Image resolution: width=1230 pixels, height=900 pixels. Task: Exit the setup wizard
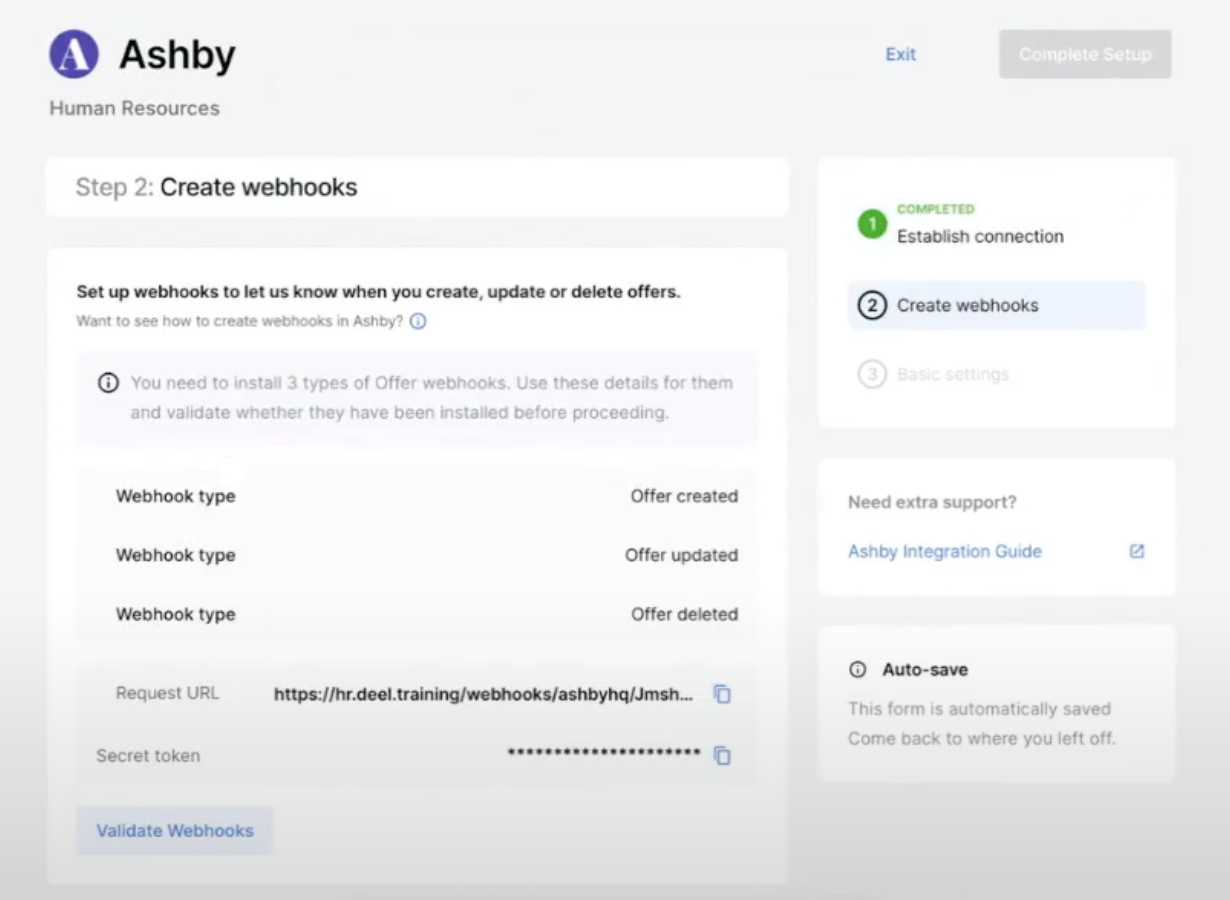[x=901, y=54]
